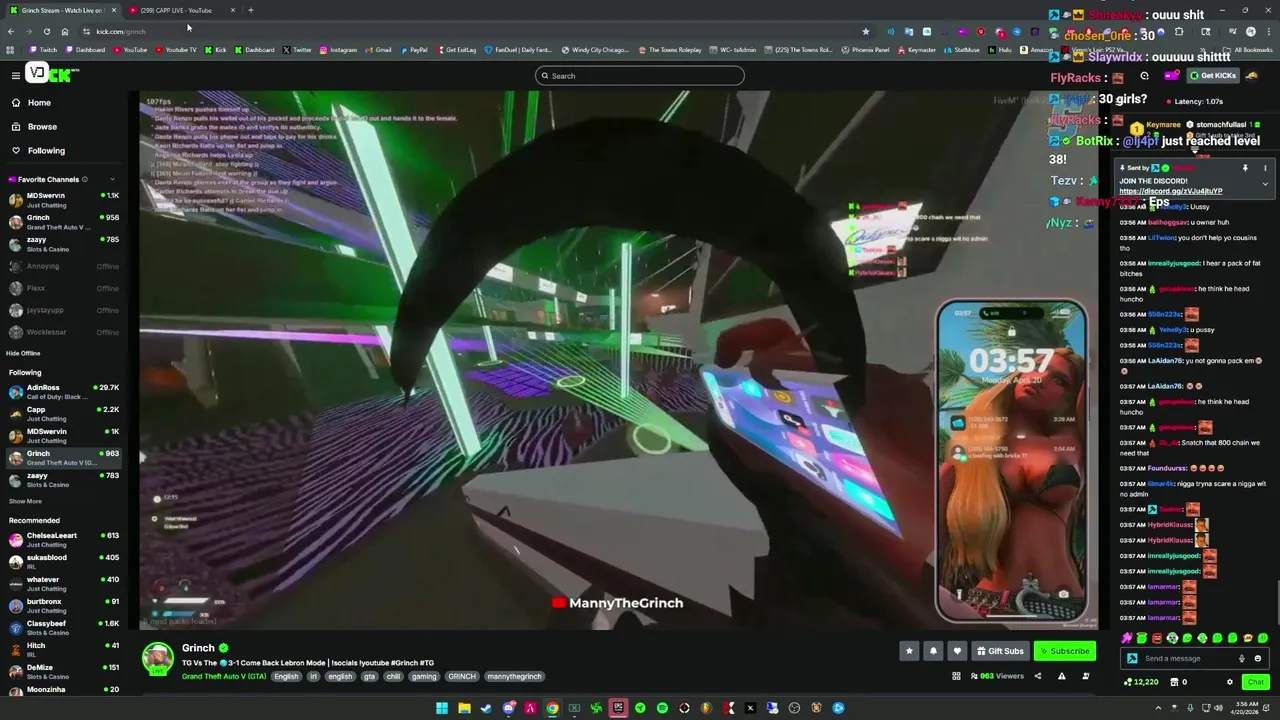The height and width of the screenshot is (720, 1280).
Task: Expand the list with Show More
Action: [x=26, y=501]
